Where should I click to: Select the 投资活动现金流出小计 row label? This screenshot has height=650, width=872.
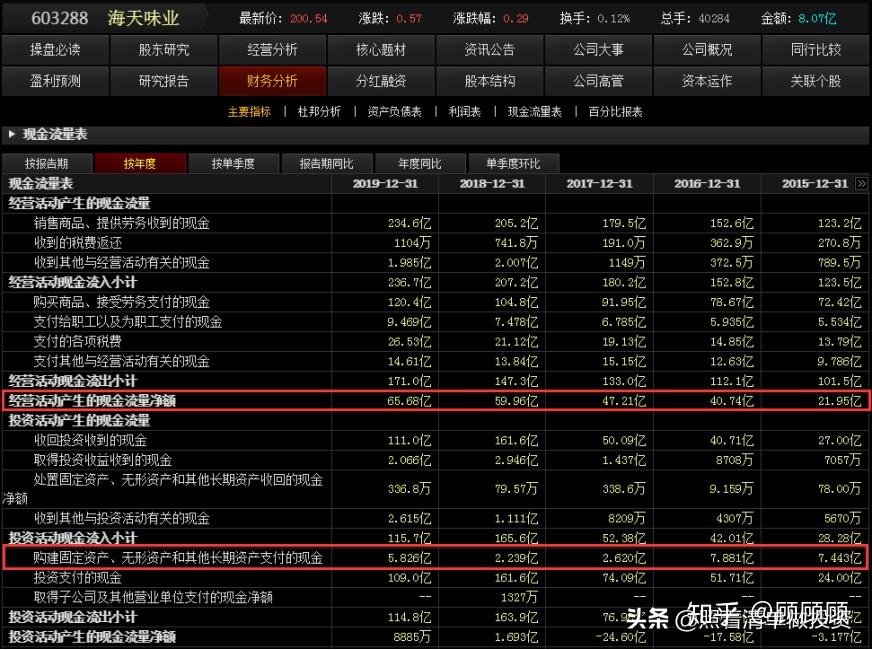point(72,617)
